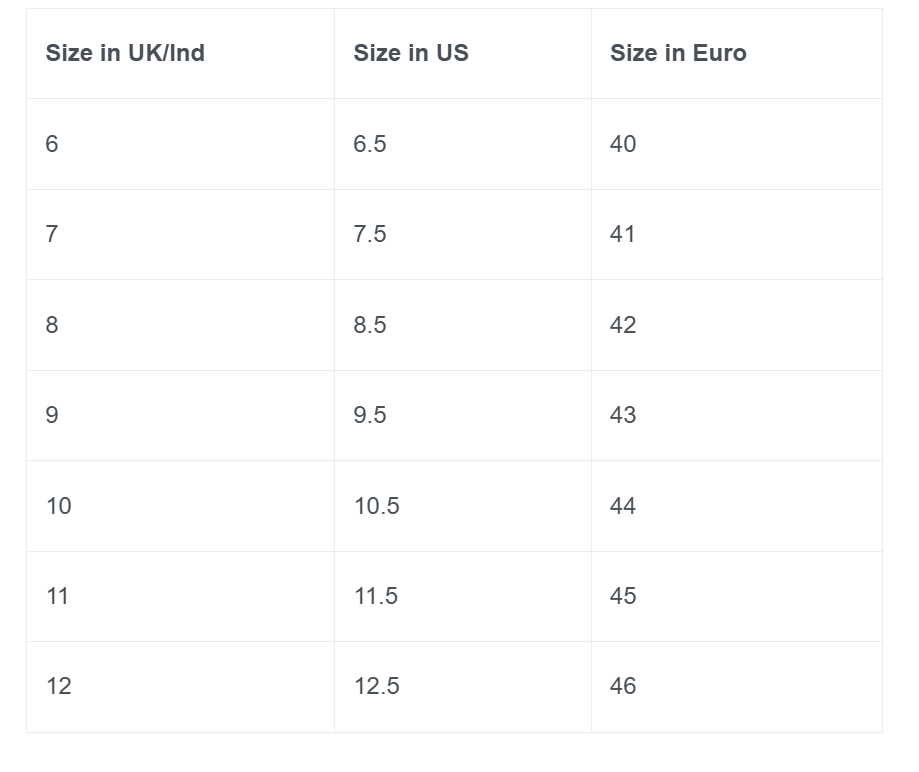Click the Euro size 42 cell
The image size is (919, 772).
(623, 325)
